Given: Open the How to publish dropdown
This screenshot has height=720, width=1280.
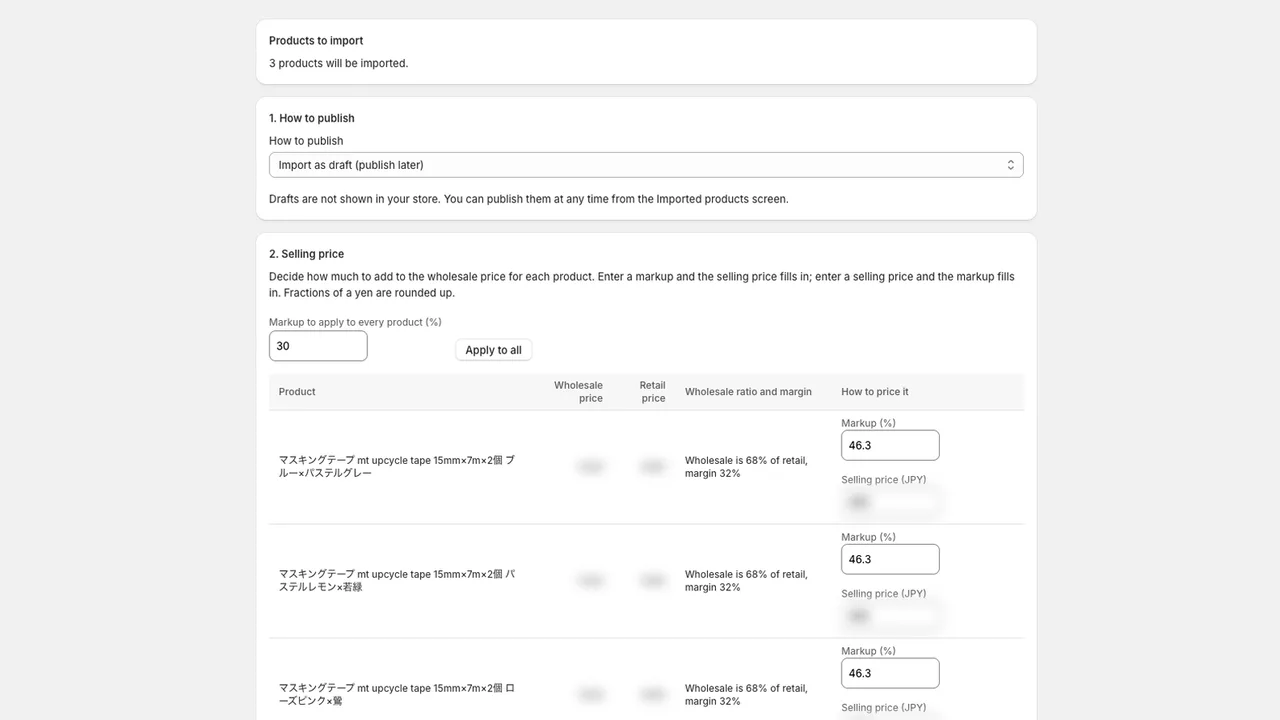Looking at the screenshot, I should [x=646, y=165].
